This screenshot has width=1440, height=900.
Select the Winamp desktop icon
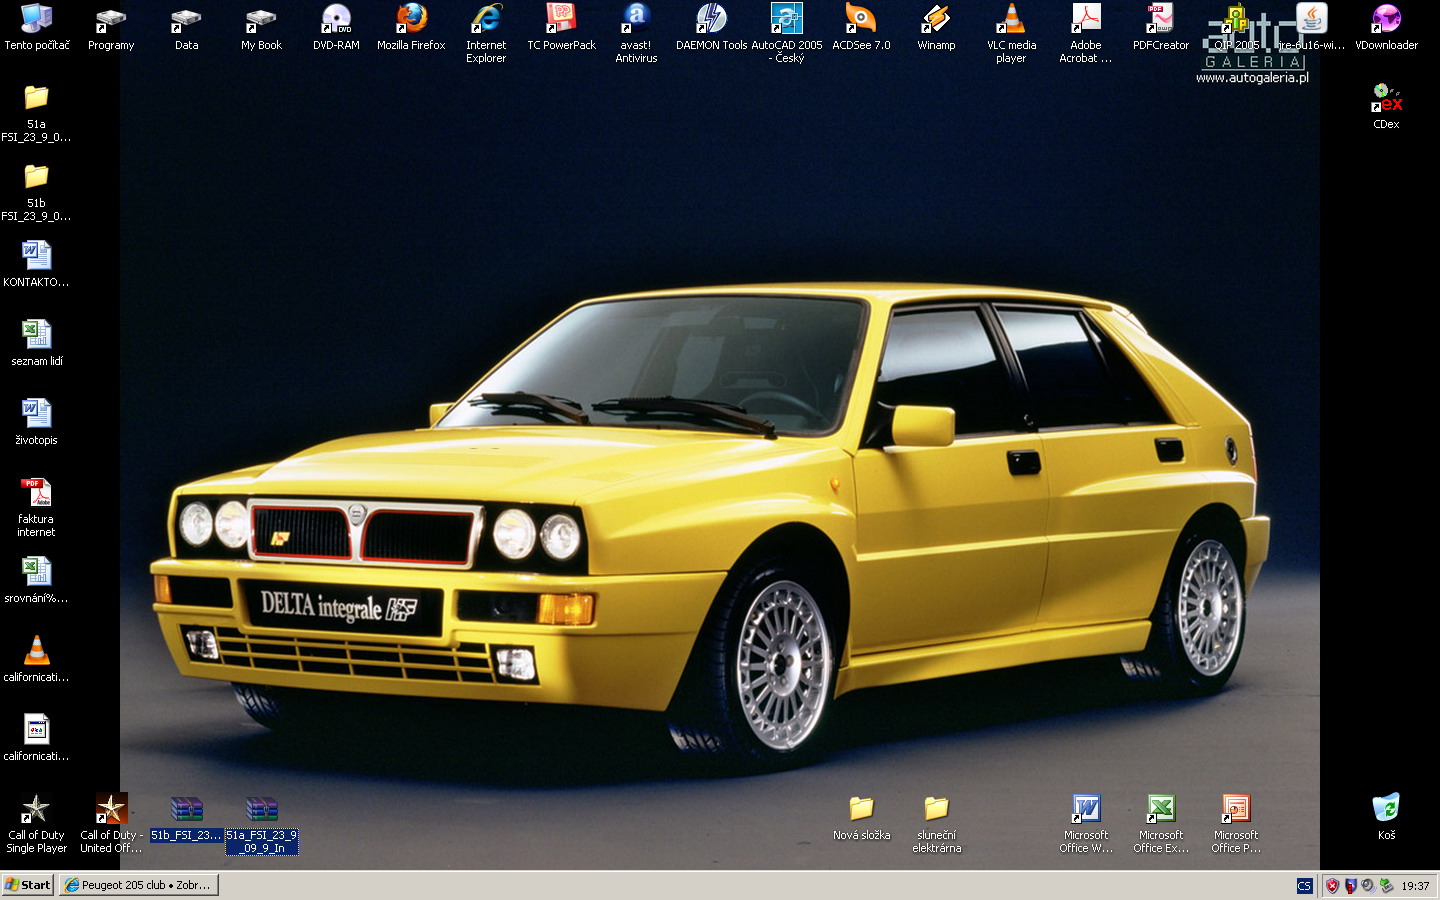(x=936, y=20)
